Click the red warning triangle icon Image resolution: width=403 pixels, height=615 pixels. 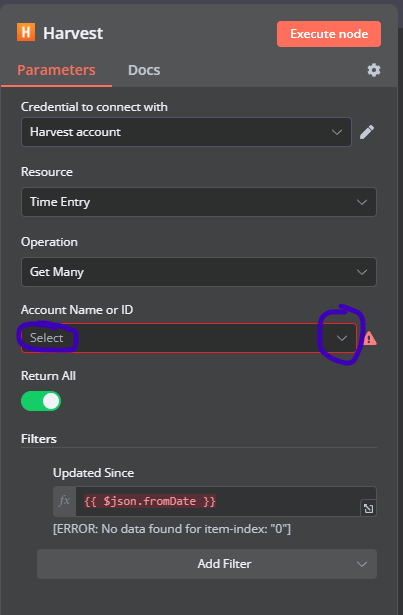coord(370,338)
